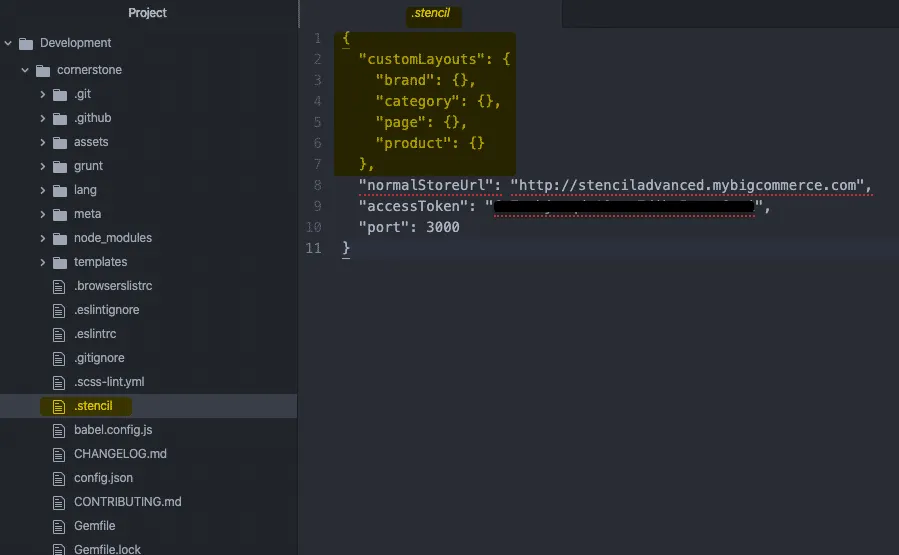Collapse the cornerstone folder chevron
The height and width of the screenshot is (555, 899).
coord(25,70)
